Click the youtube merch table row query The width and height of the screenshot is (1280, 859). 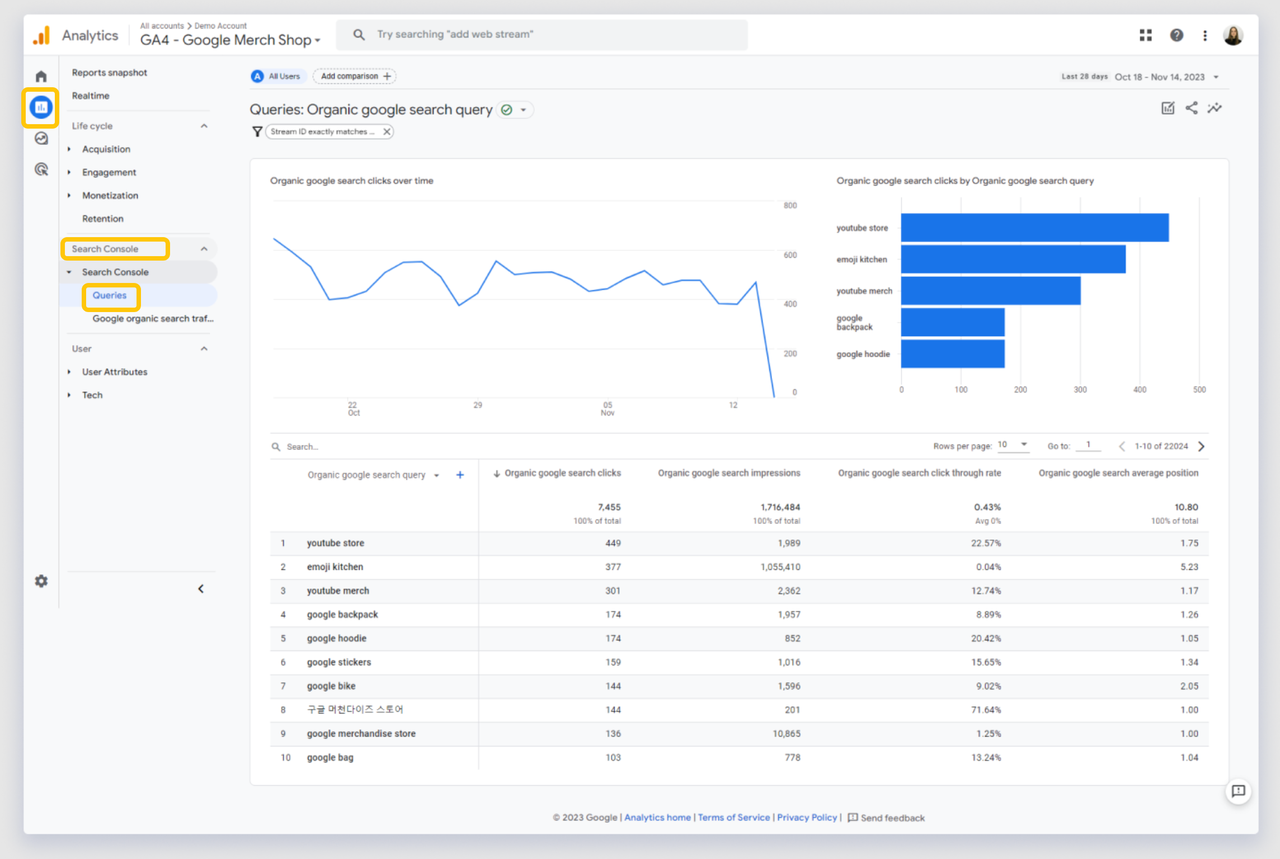pos(338,591)
